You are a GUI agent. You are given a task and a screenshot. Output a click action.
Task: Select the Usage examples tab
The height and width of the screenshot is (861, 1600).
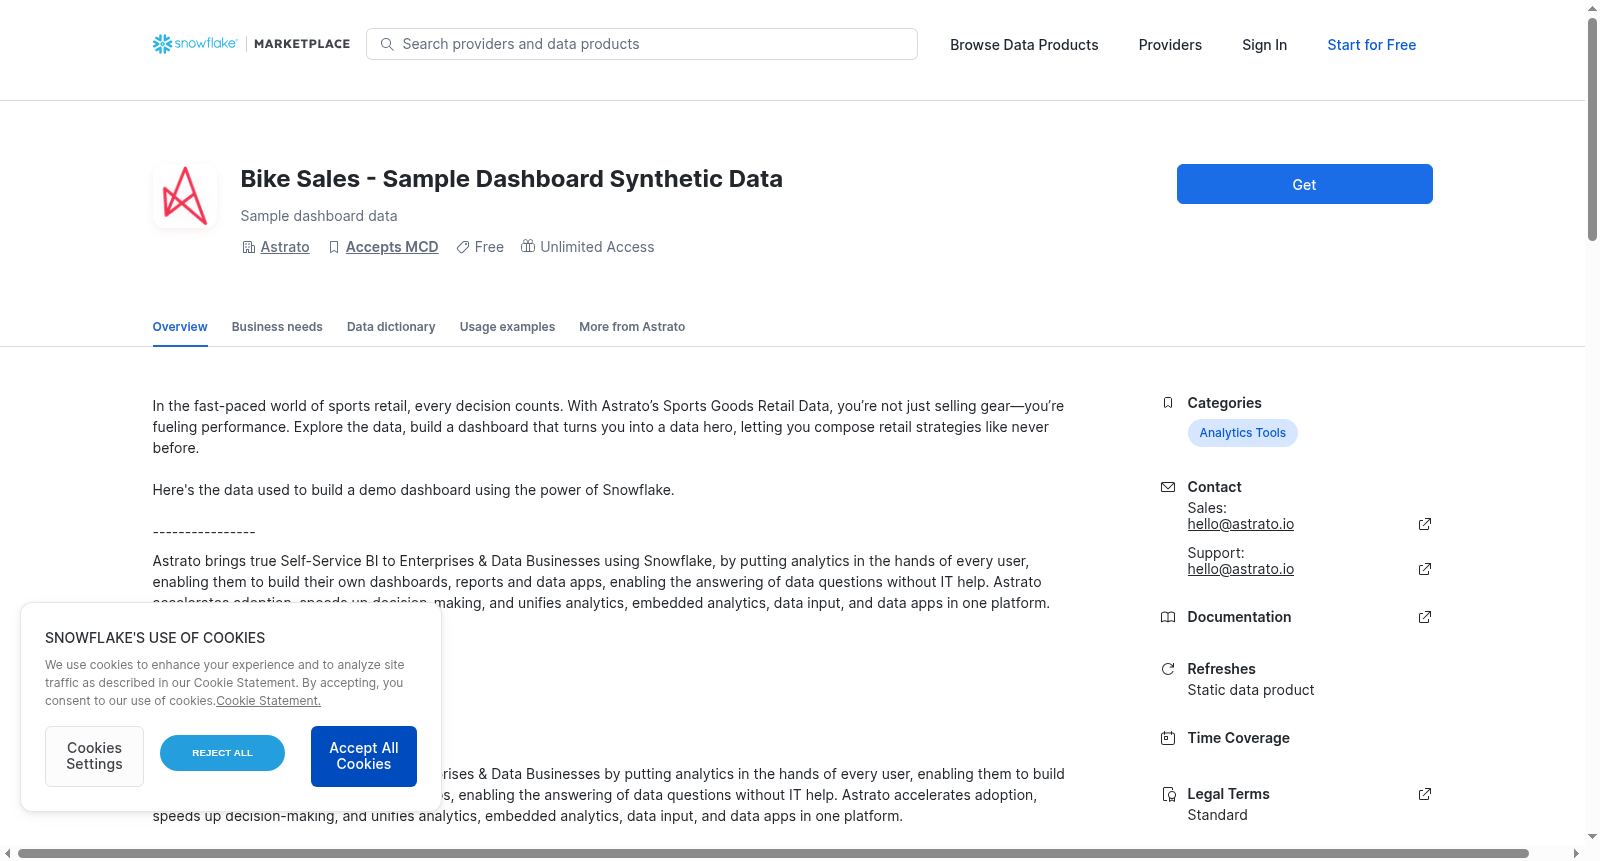point(507,327)
